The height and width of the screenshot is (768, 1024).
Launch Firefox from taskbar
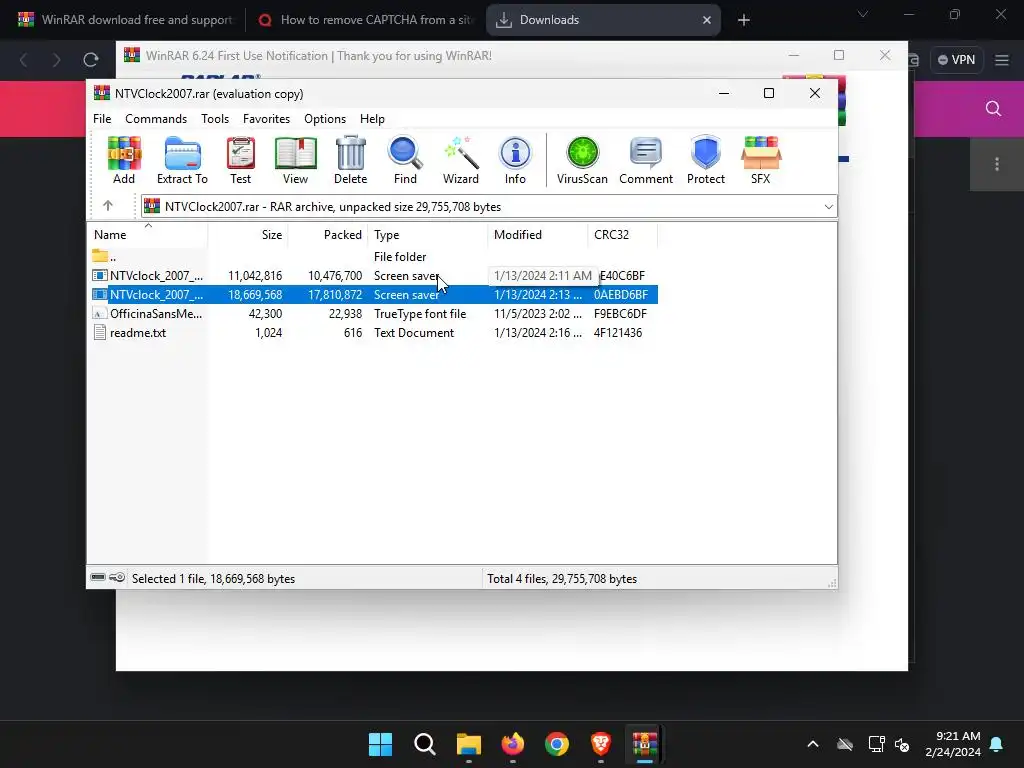tap(513, 744)
